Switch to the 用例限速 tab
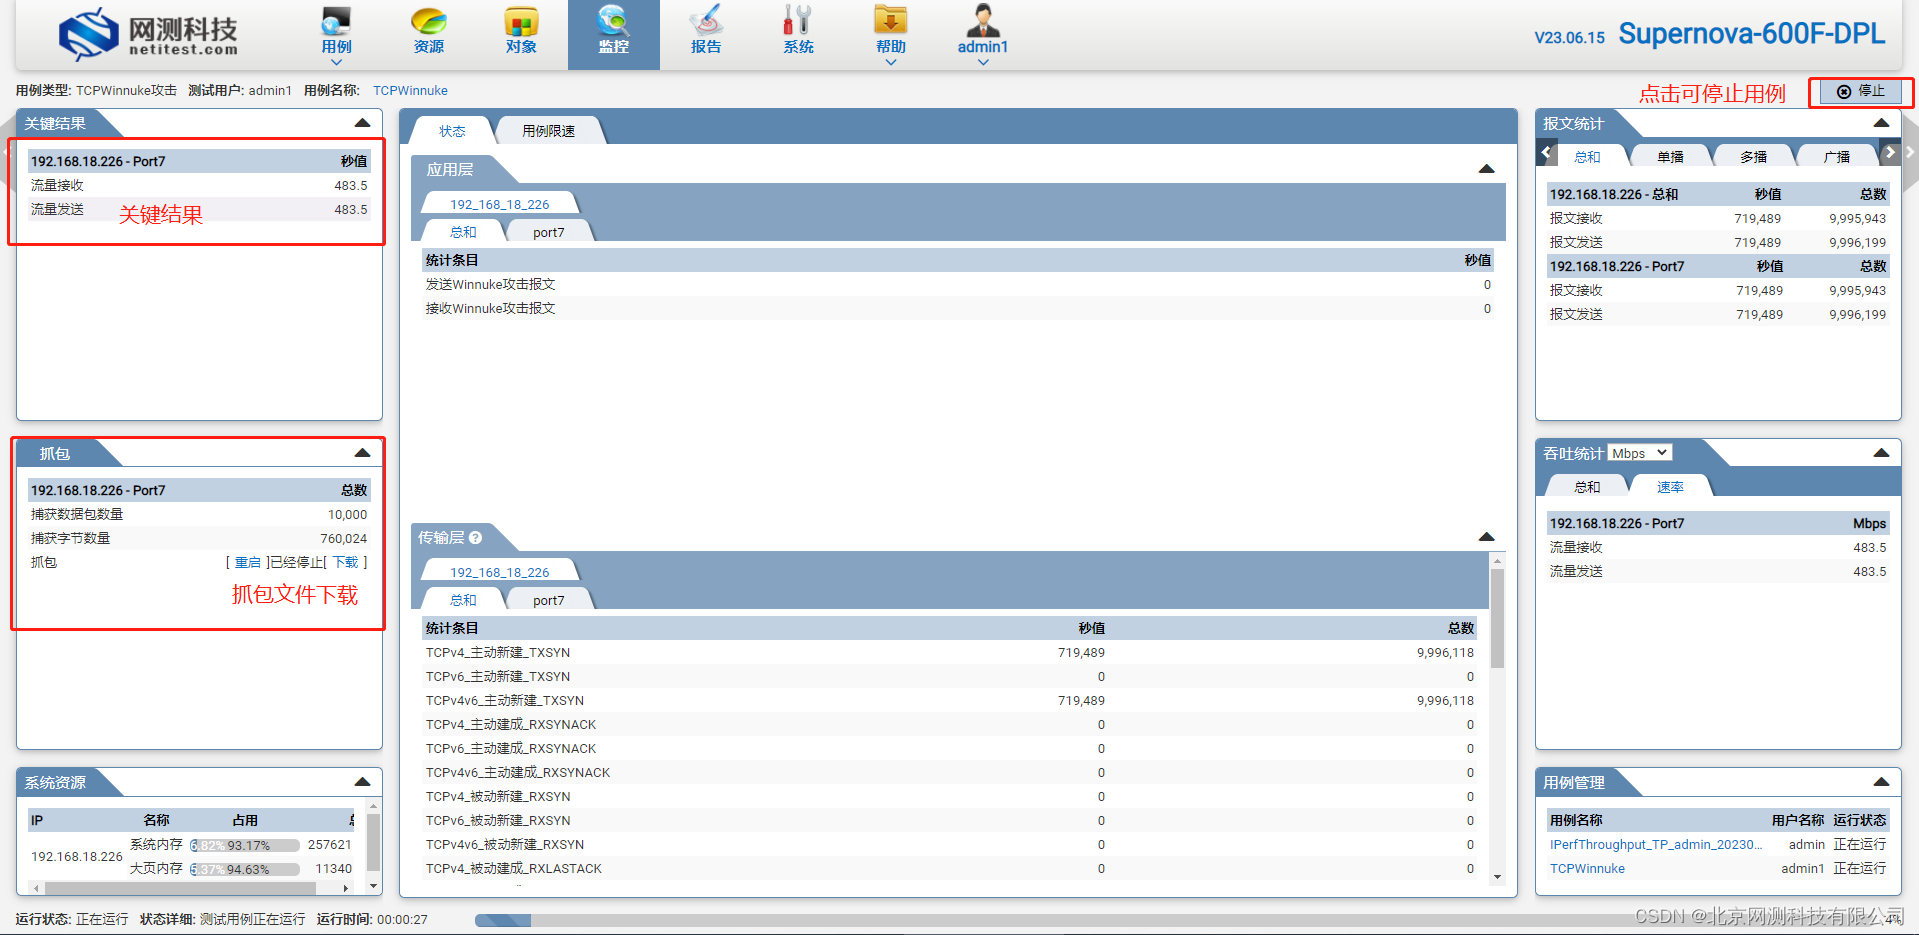The height and width of the screenshot is (935, 1919). [548, 131]
